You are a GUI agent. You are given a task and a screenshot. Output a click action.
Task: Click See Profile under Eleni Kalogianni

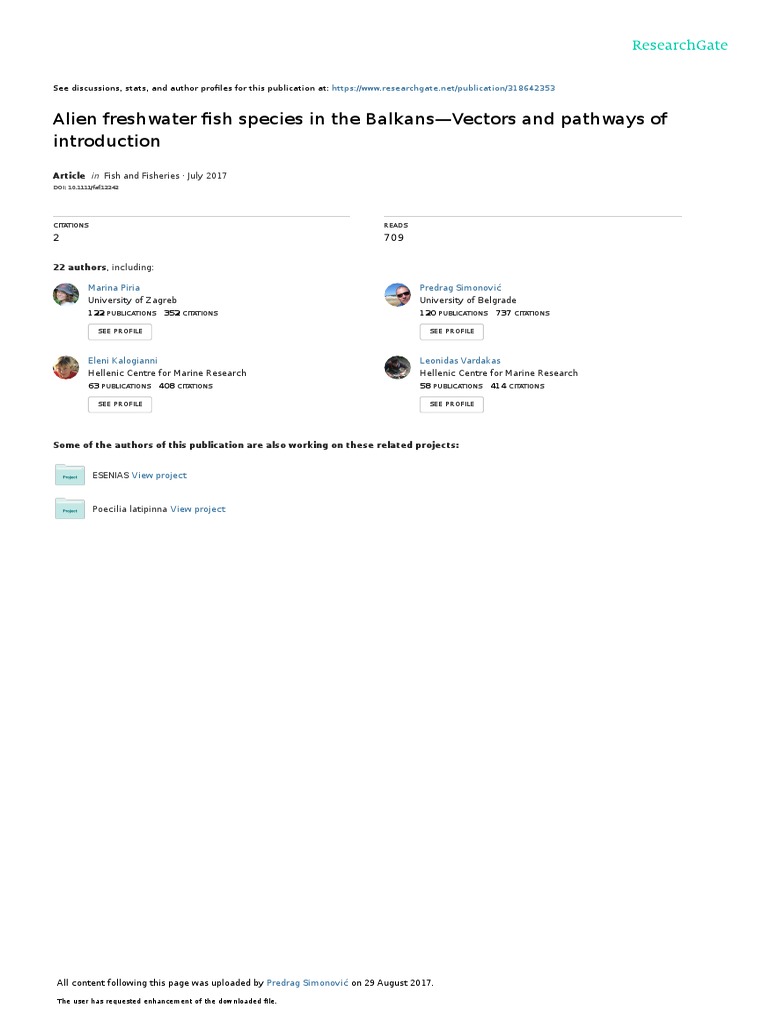click(120, 404)
